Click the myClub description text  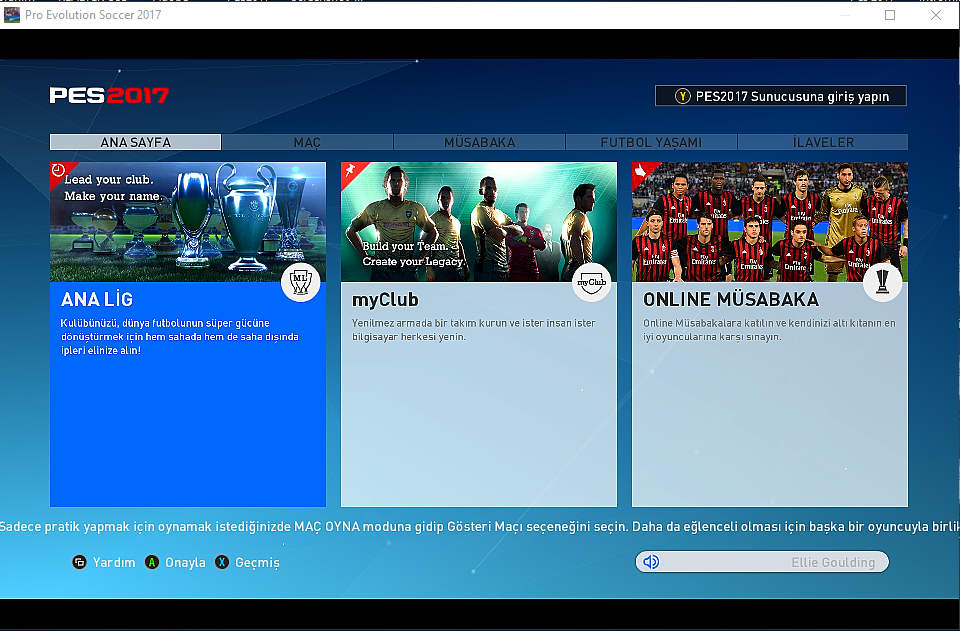click(x=473, y=330)
